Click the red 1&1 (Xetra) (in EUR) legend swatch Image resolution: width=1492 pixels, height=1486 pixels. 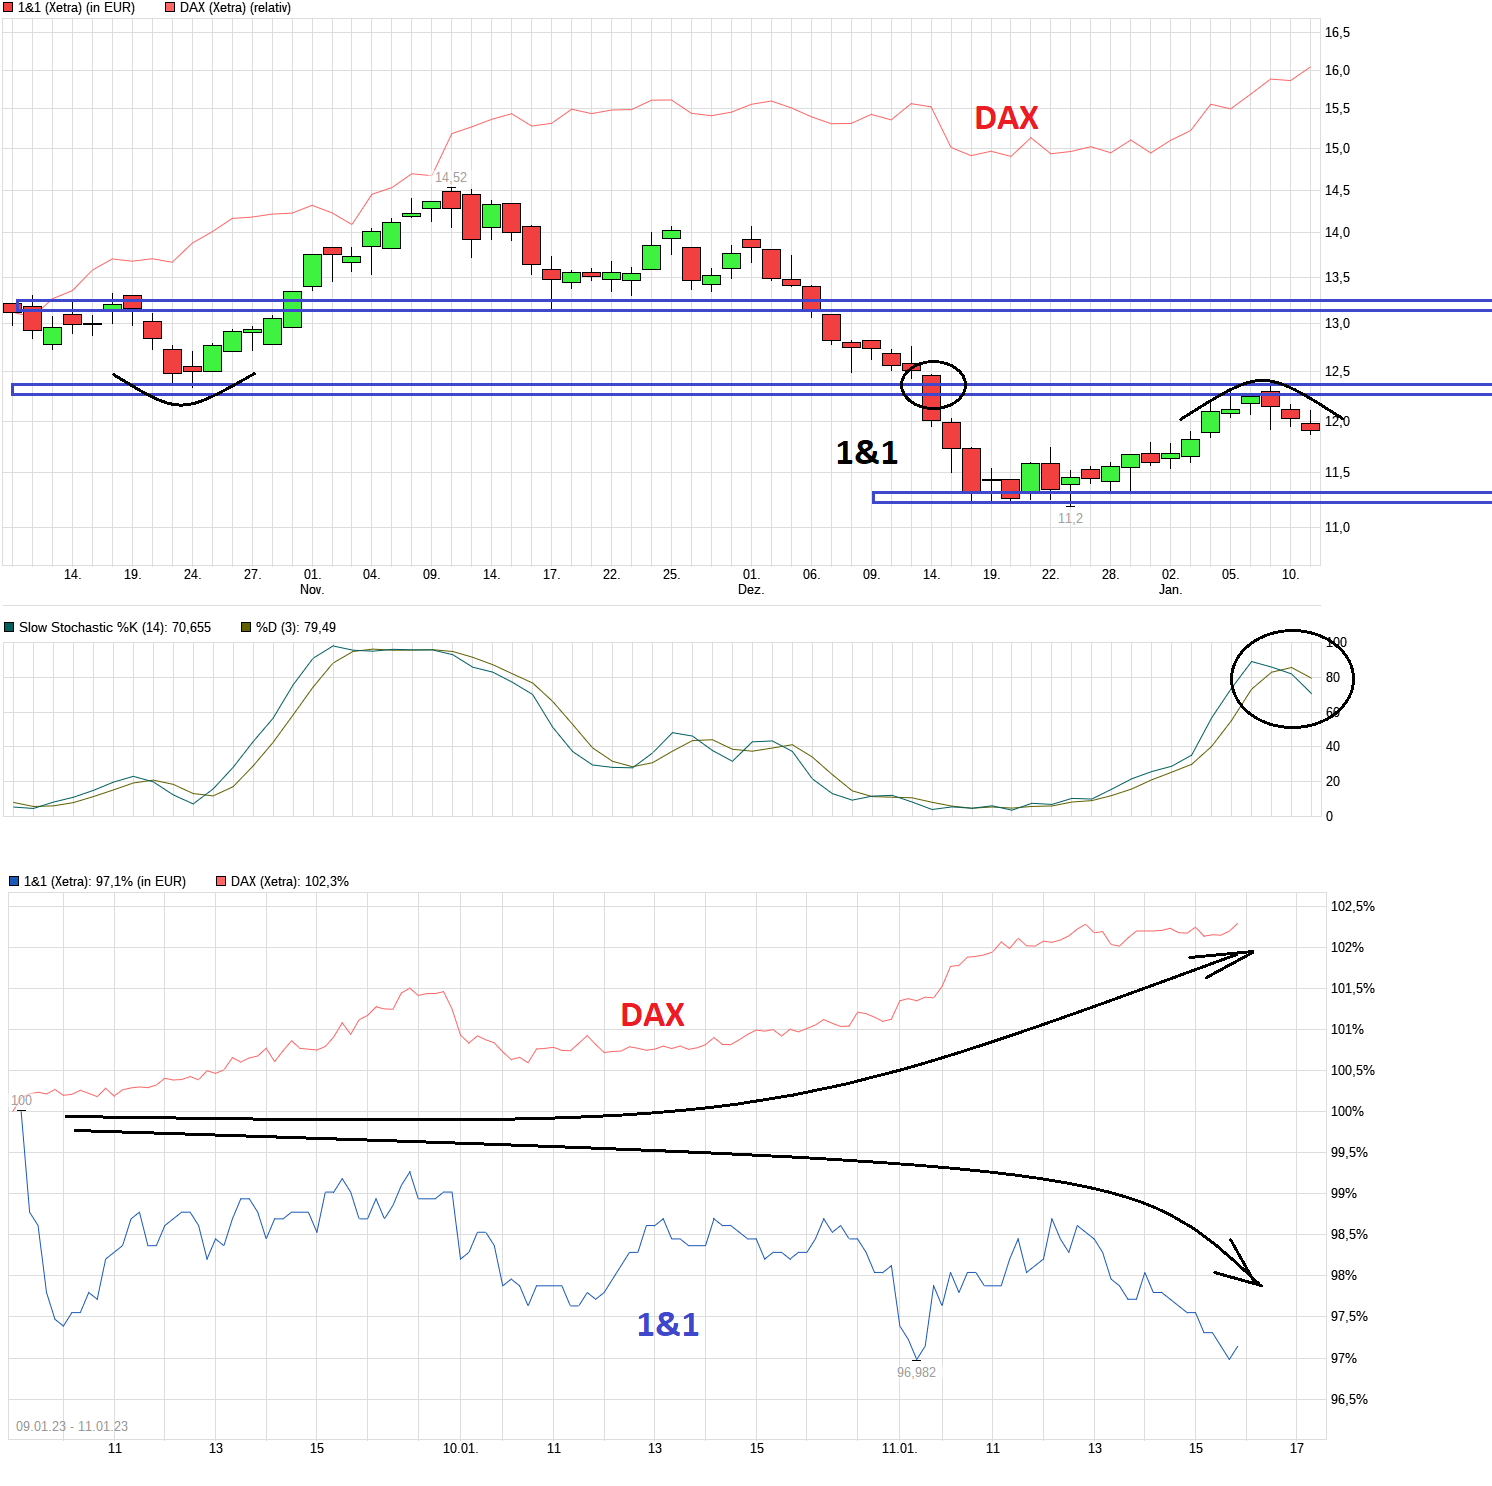tap(9, 8)
